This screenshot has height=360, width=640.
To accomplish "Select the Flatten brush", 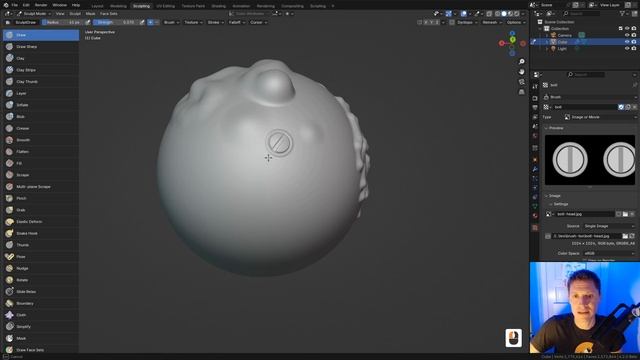I will [x=41, y=151].
